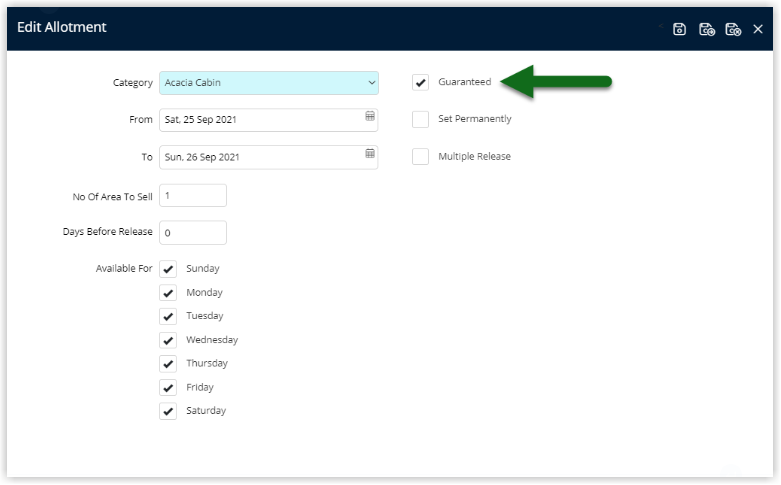Viewport: 781px width, 485px height.
Task: Uncheck Tuesday availability
Action: pyautogui.click(x=168, y=316)
